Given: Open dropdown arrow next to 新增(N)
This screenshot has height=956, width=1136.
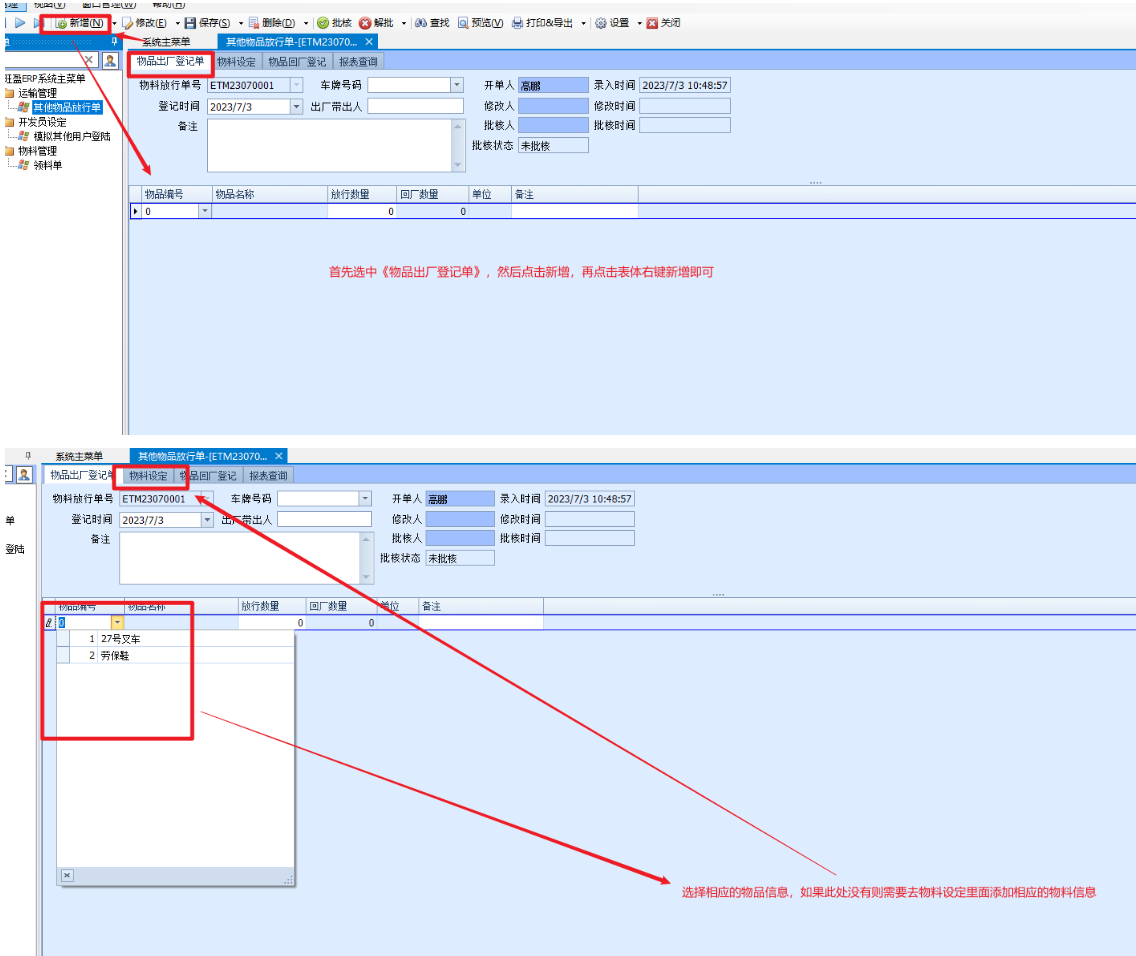Looking at the screenshot, I should coord(114,24).
